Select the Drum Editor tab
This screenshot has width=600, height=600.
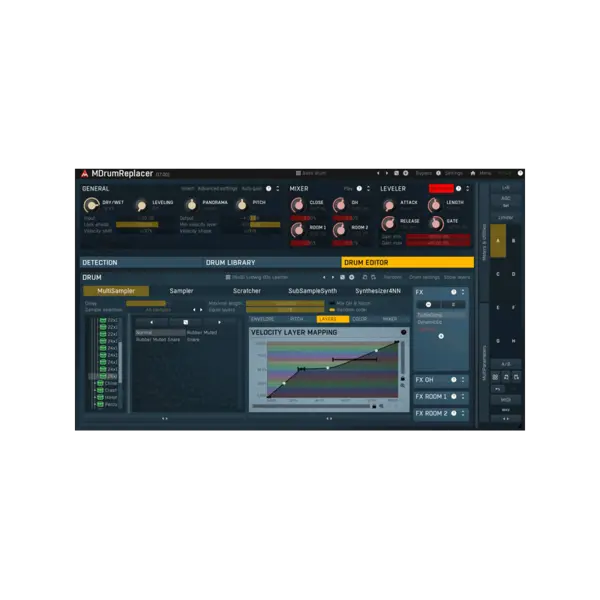click(408, 262)
